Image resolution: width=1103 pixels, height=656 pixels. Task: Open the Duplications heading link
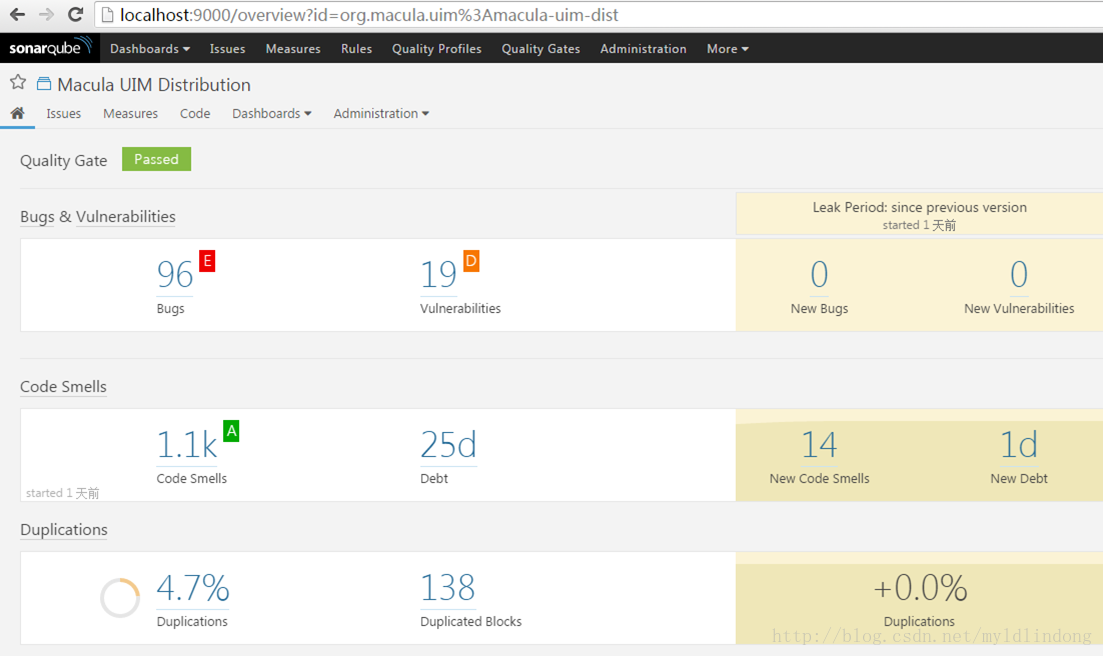pyautogui.click(x=64, y=529)
